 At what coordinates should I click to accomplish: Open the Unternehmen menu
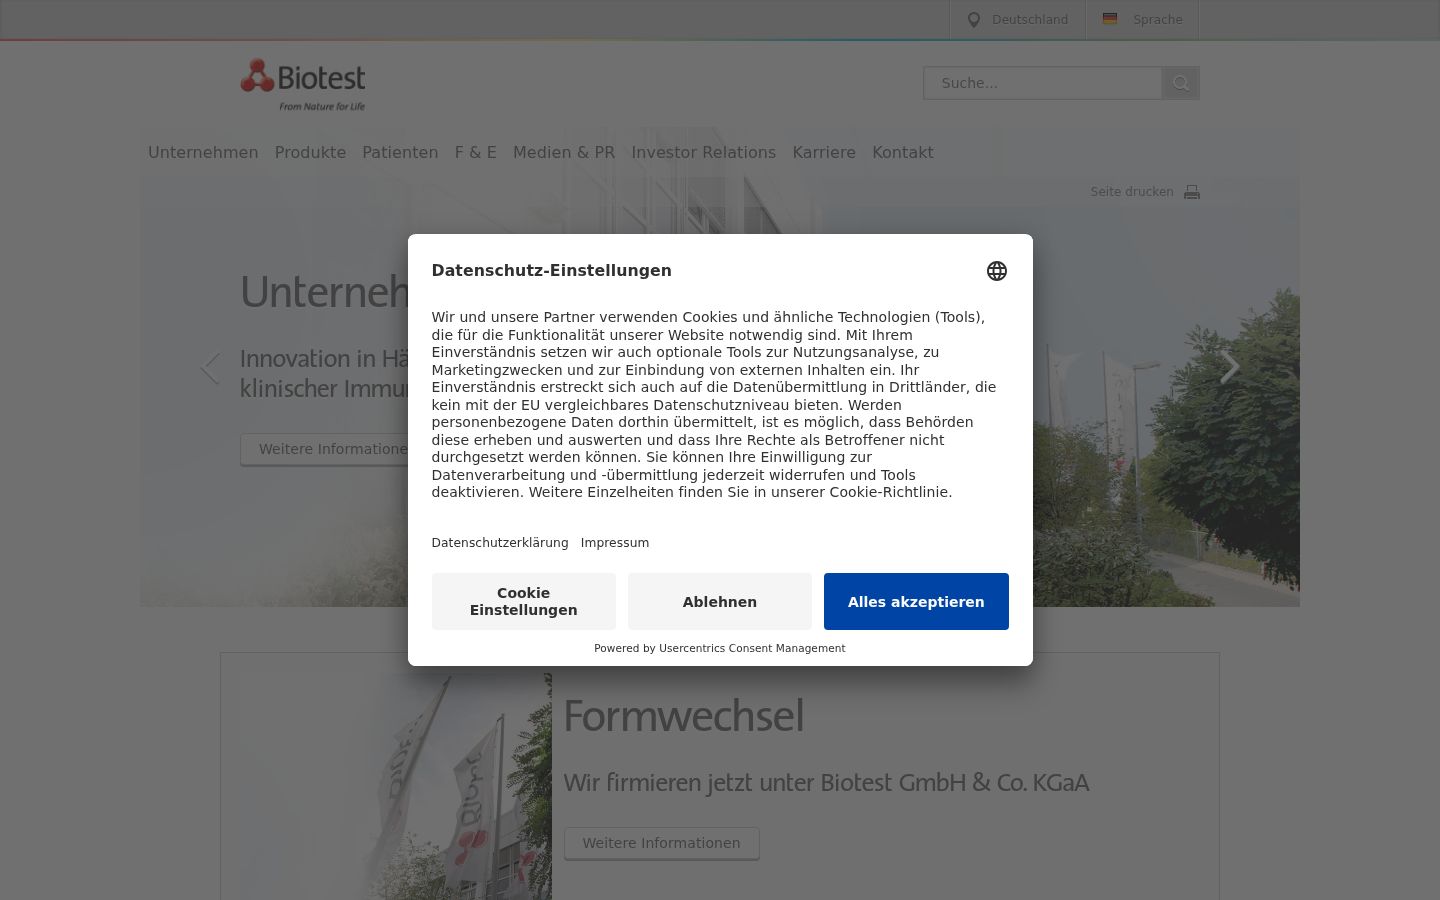click(x=203, y=152)
